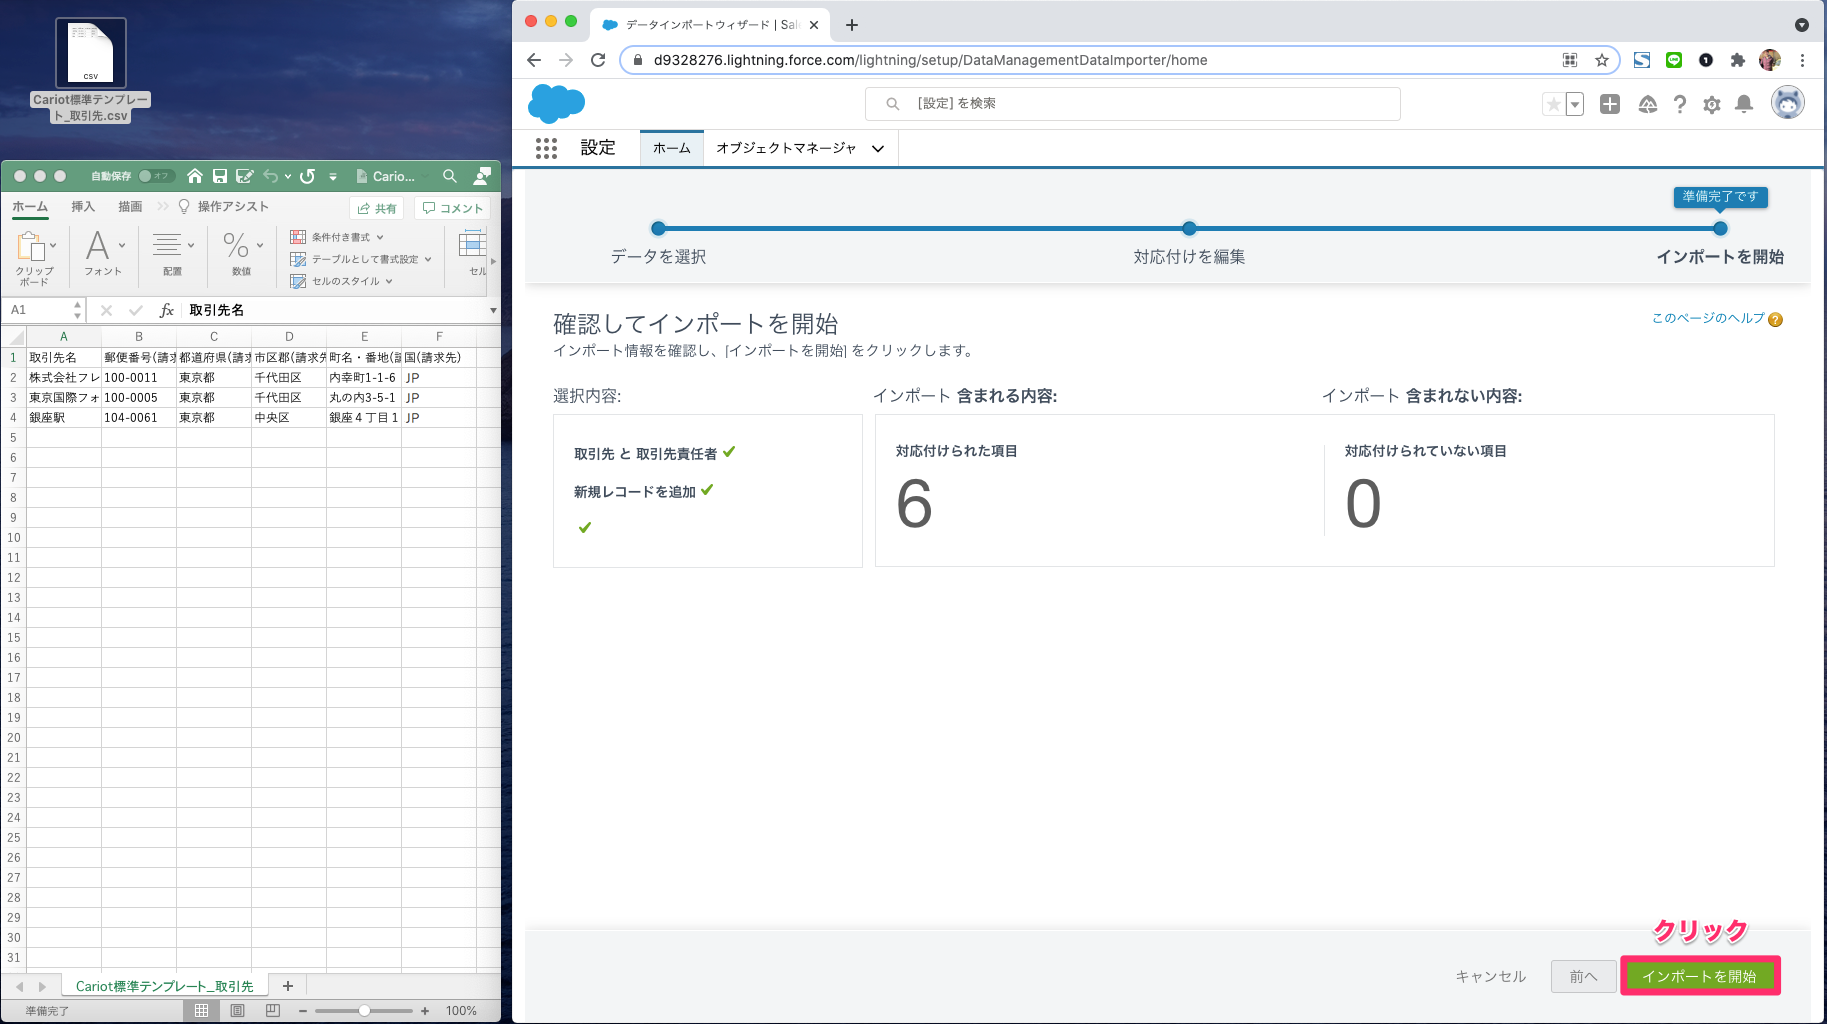Screen dimensions: 1827x1024
Task: Open the Chrome extensions puzzle icon
Action: [x=1738, y=60]
